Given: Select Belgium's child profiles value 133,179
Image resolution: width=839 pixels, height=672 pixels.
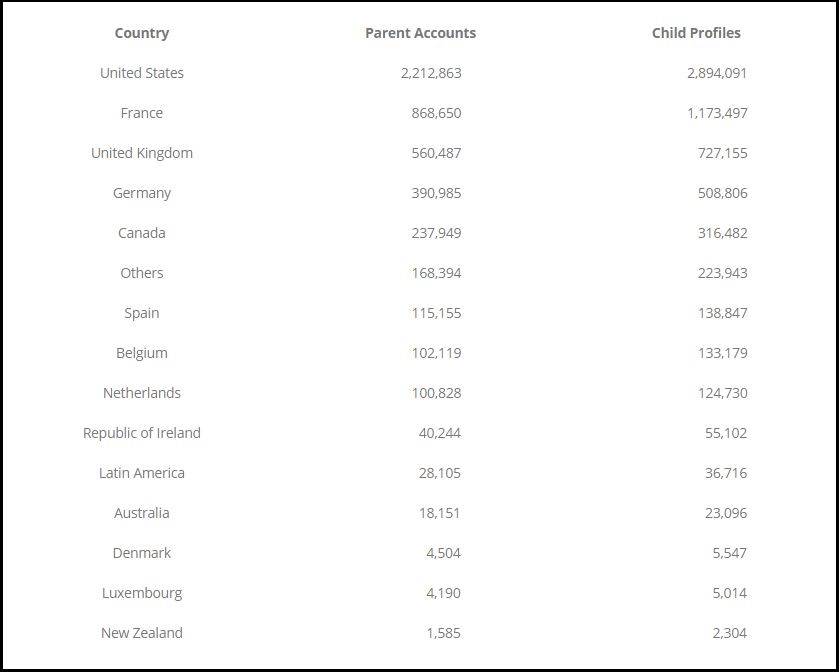Looking at the screenshot, I should (722, 353).
